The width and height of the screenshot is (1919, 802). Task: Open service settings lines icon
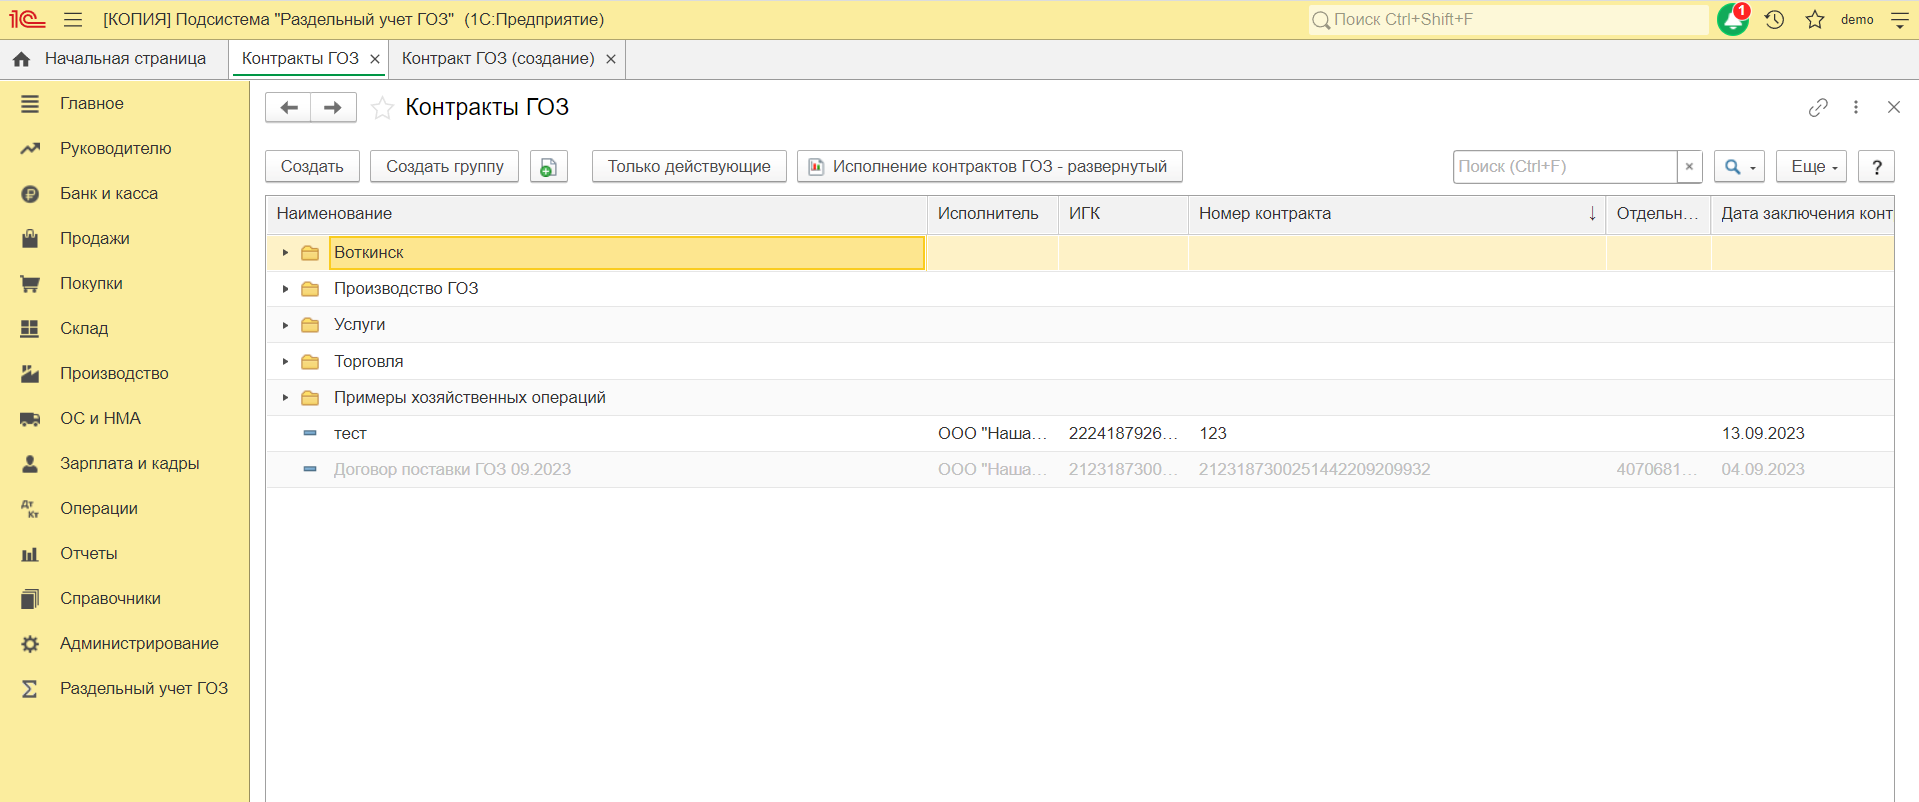[x=1900, y=19]
